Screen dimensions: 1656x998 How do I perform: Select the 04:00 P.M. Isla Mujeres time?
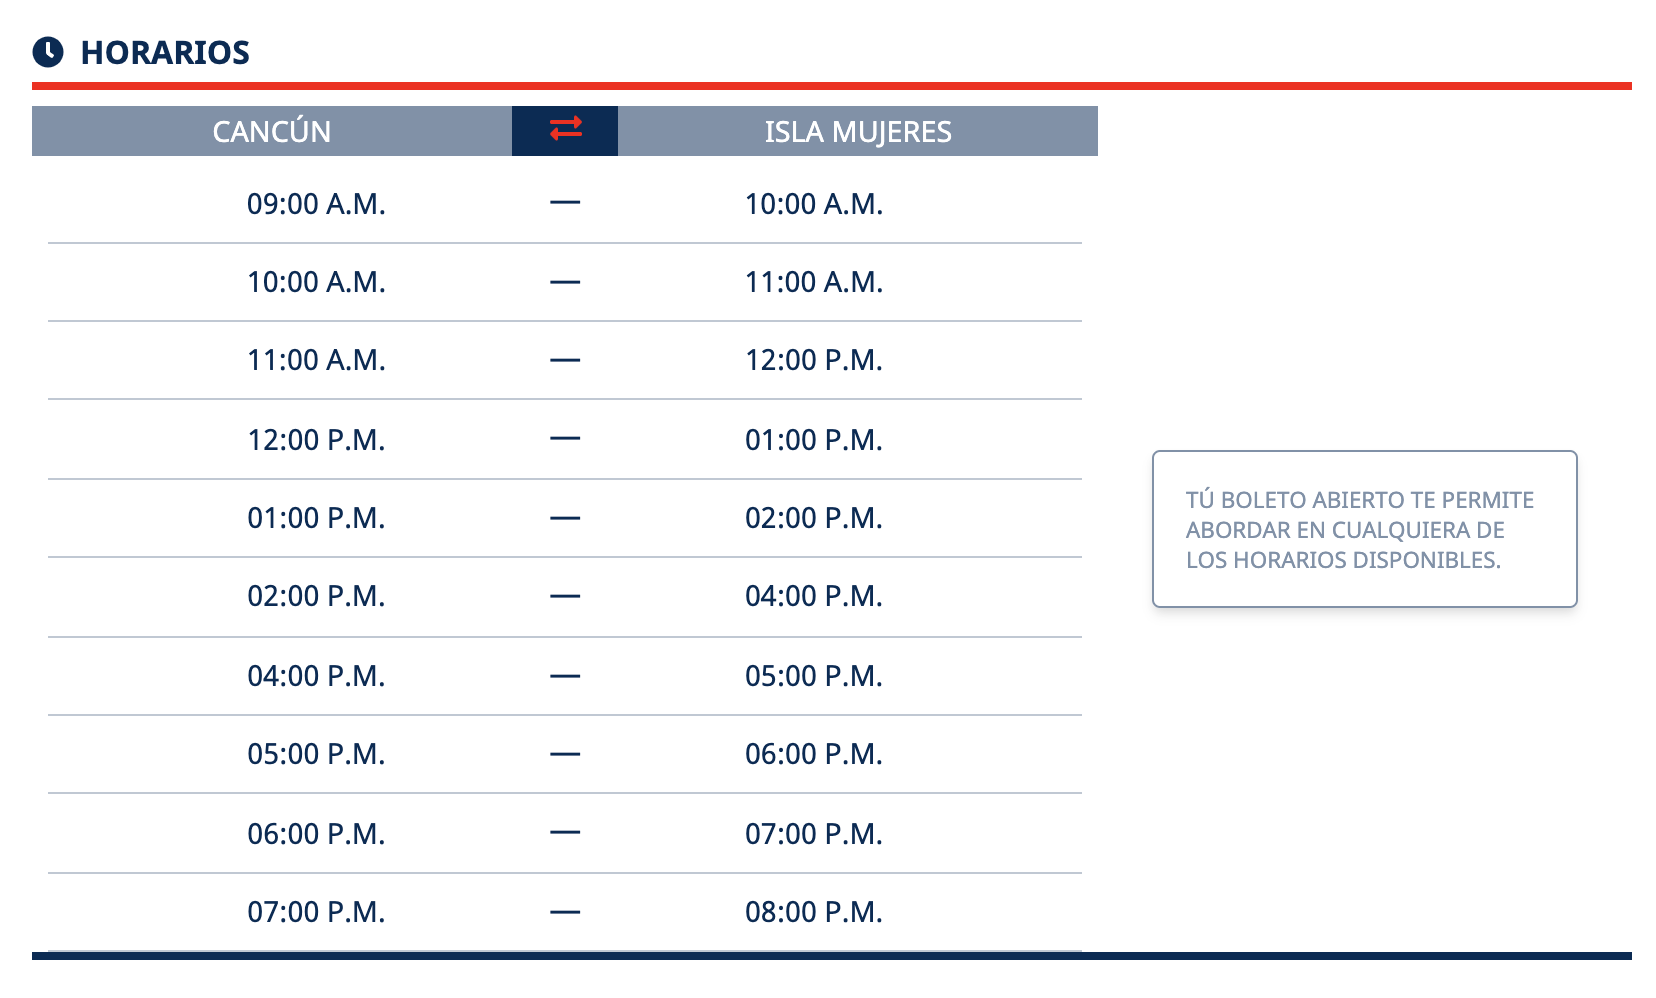click(814, 596)
